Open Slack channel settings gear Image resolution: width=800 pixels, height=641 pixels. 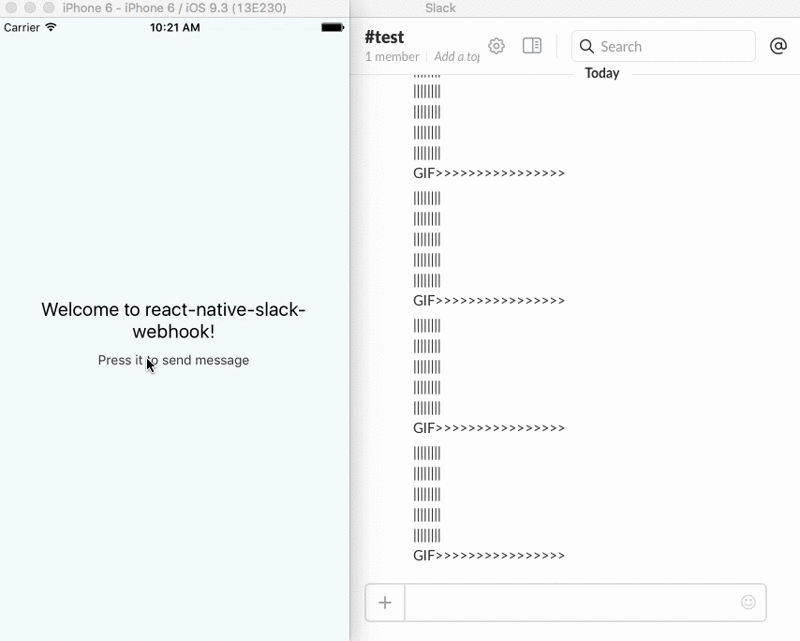click(x=496, y=46)
